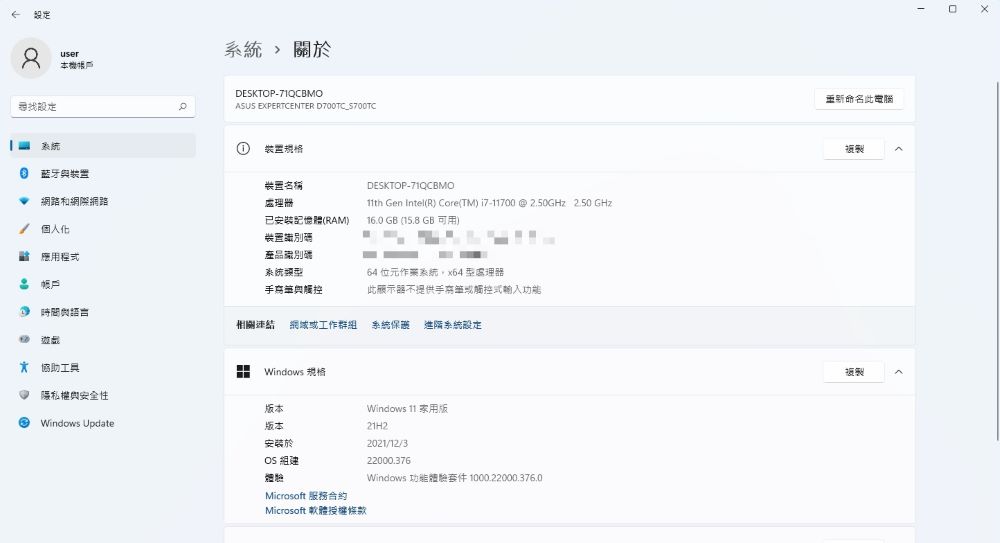Select the 系統 monitor icon in sidebar

tap(24, 146)
